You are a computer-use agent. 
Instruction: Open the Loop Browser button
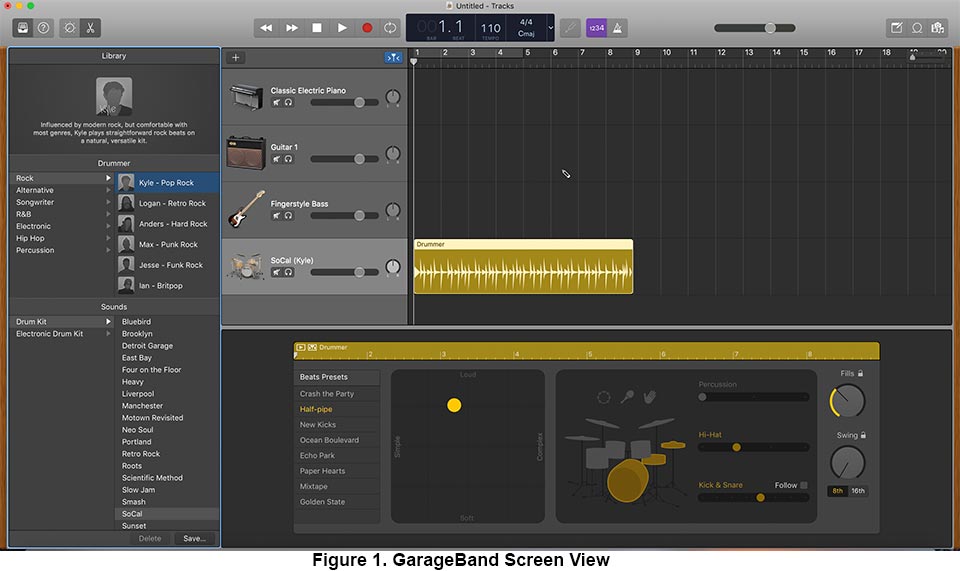[x=917, y=28]
